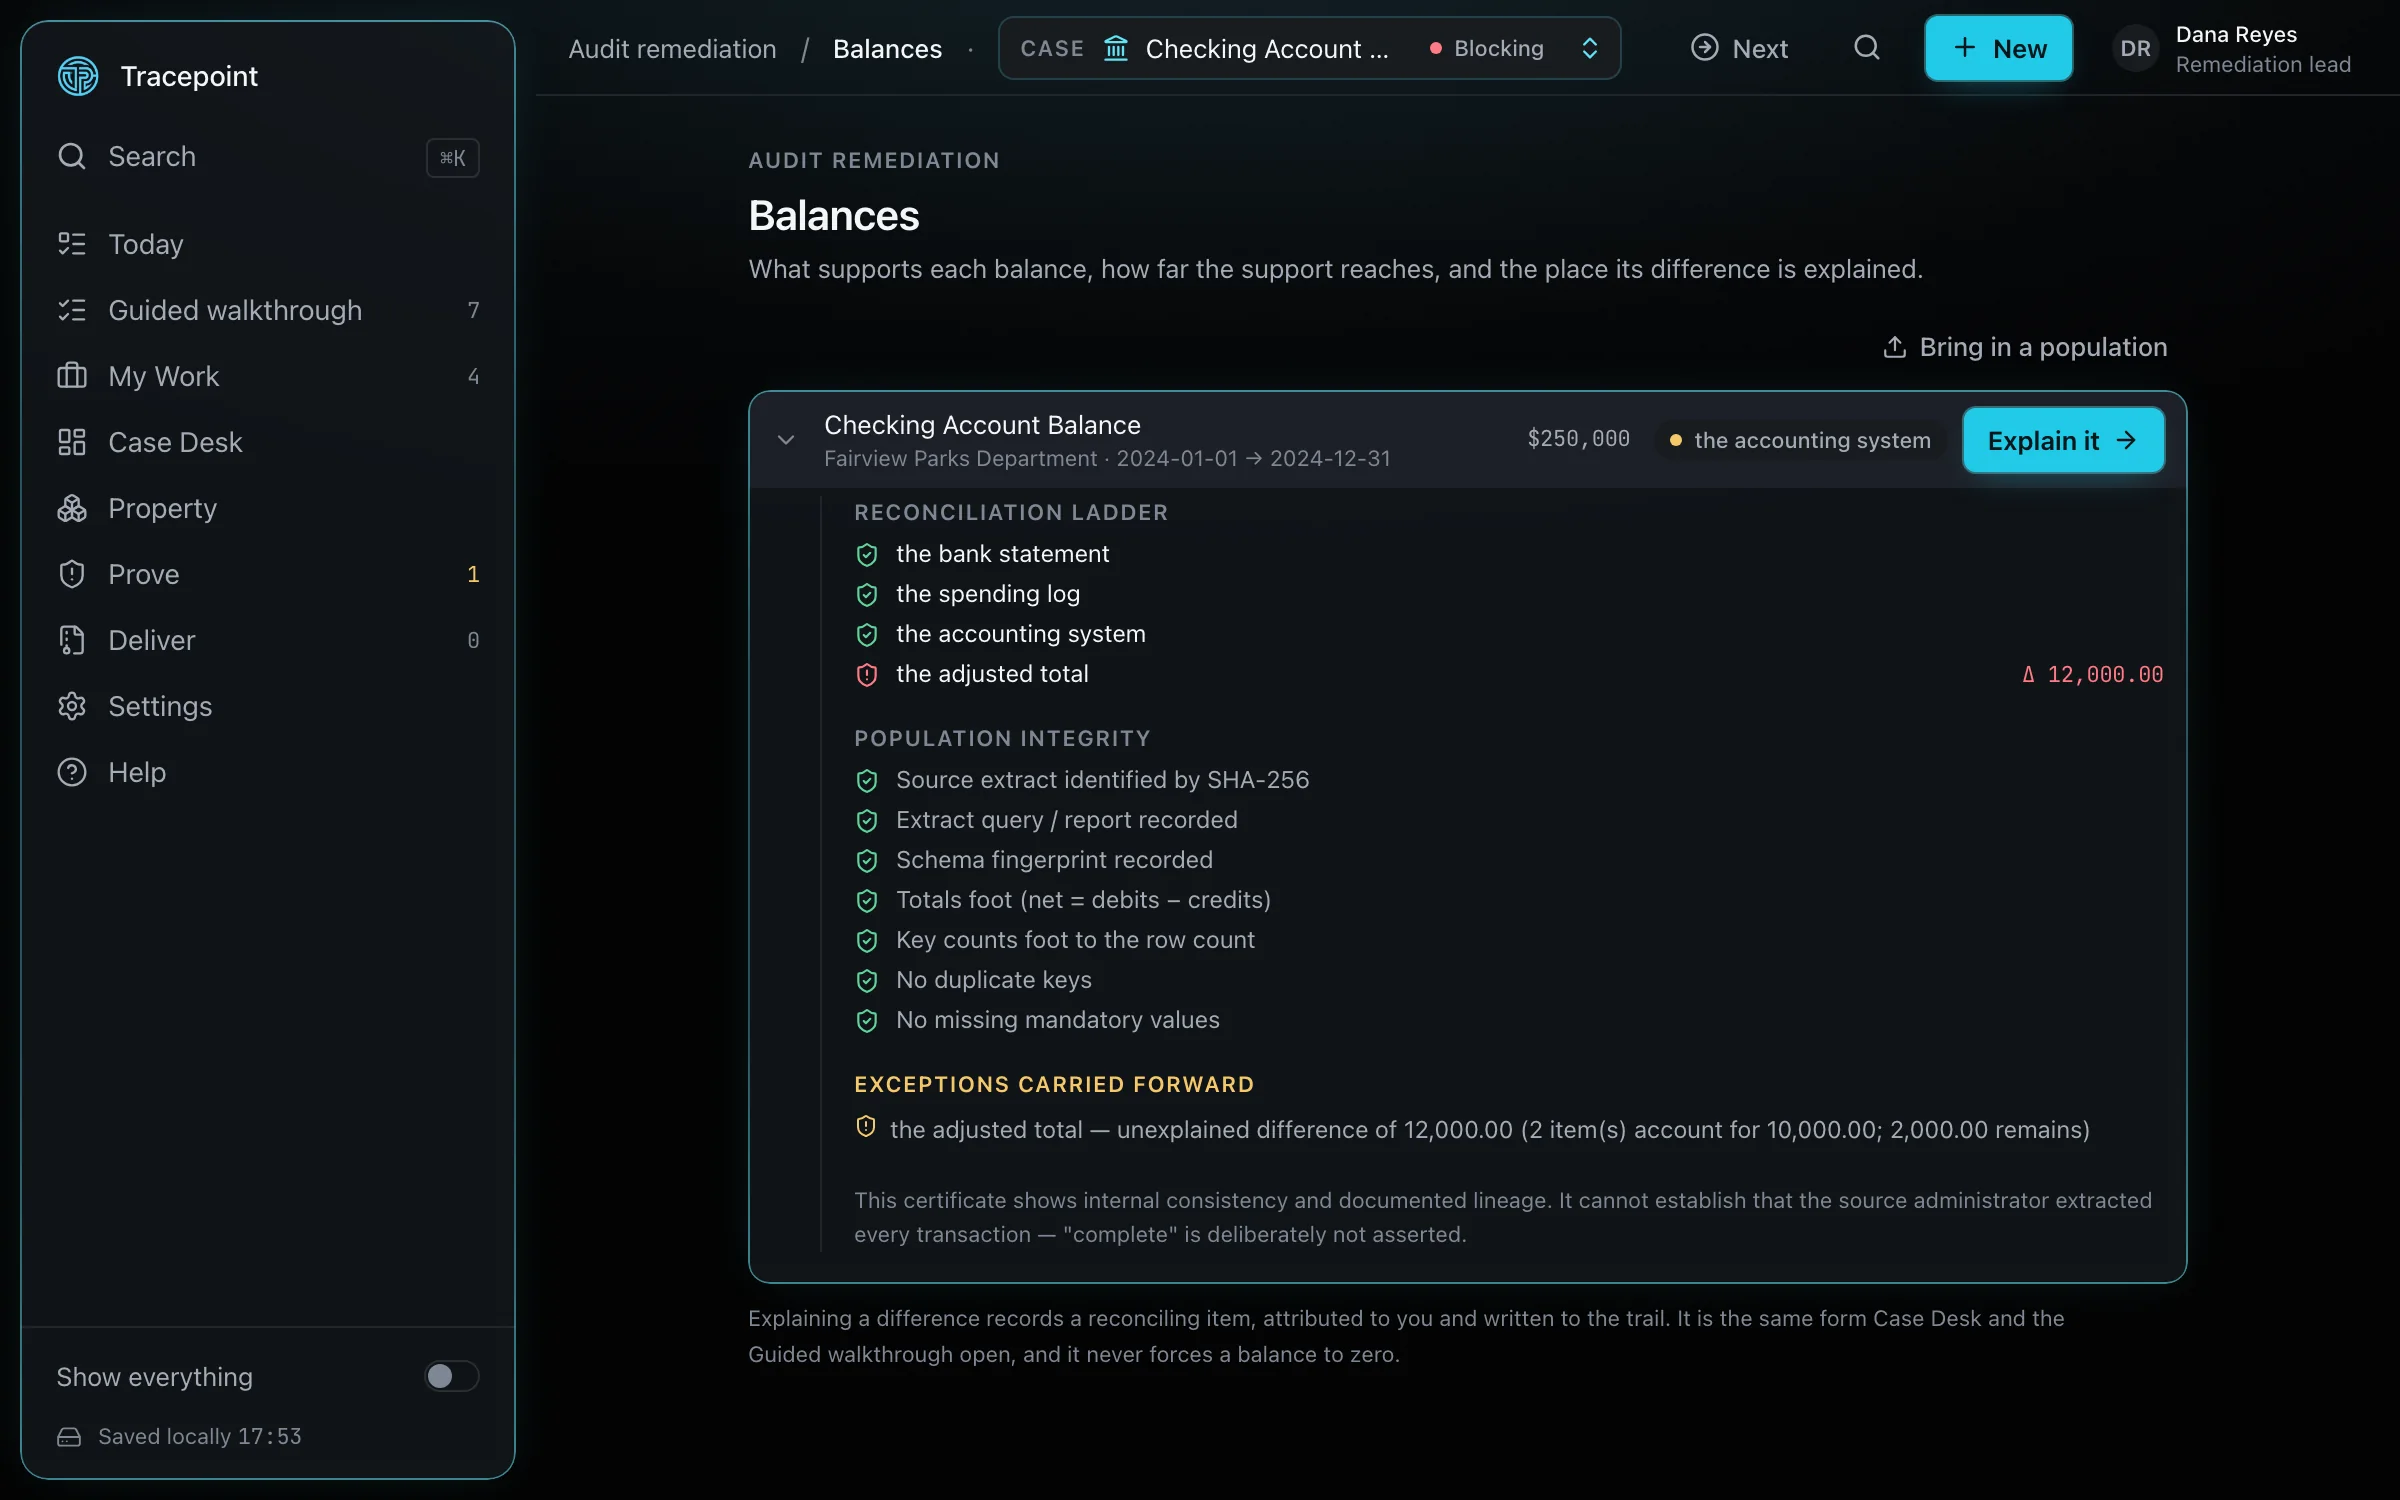Open the case selector up-down arrows
Viewport: 2400px width, 1500px height.
pyautogui.click(x=1589, y=48)
